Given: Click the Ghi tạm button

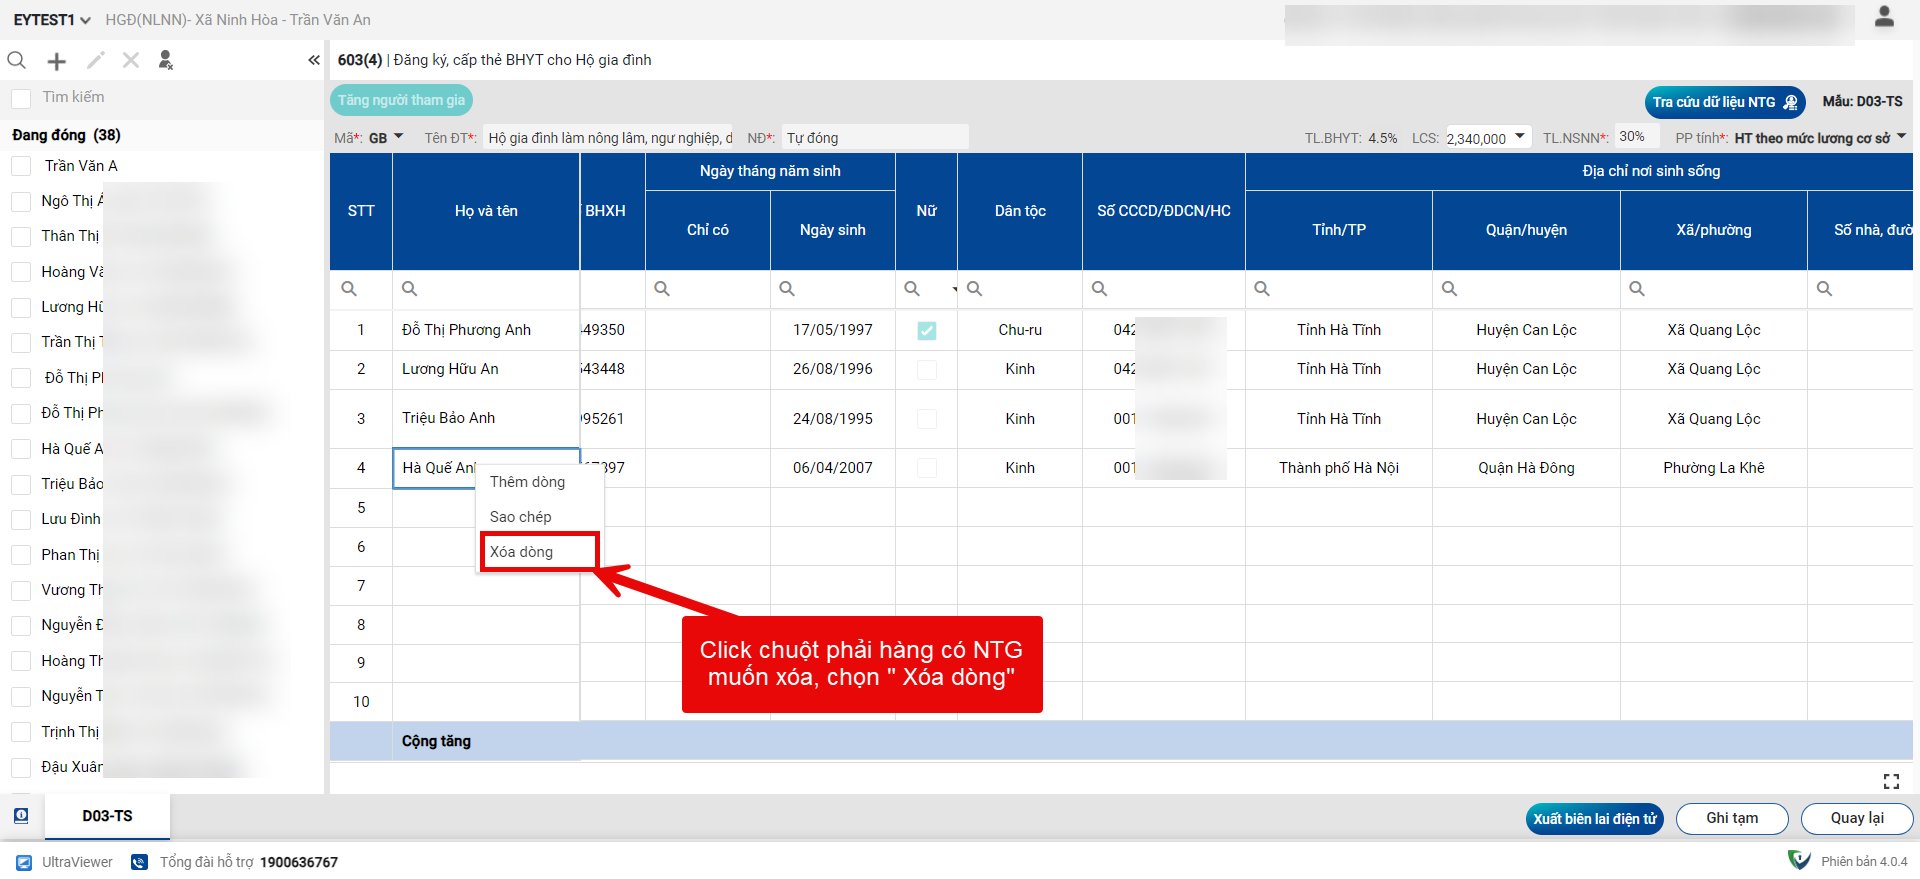Looking at the screenshot, I should (1731, 818).
